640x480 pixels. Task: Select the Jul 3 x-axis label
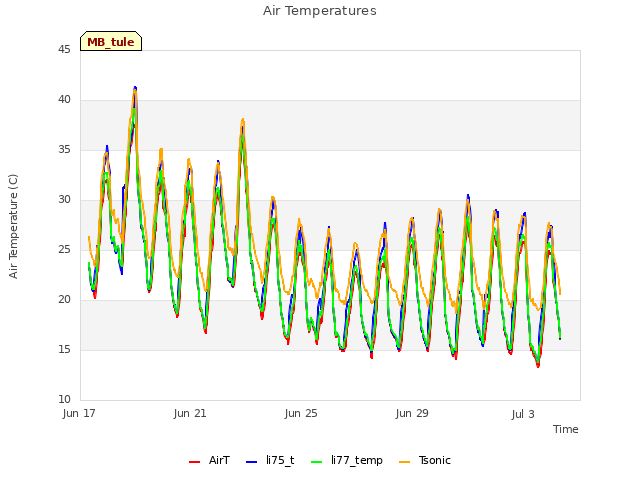pyautogui.click(x=523, y=414)
